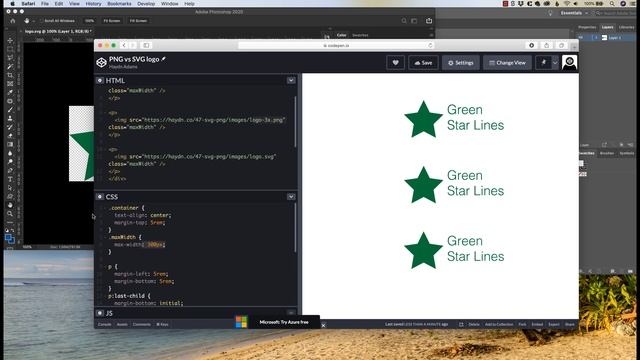Click Export in CodePen footer
640x360 pixels.
click(554, 324)
